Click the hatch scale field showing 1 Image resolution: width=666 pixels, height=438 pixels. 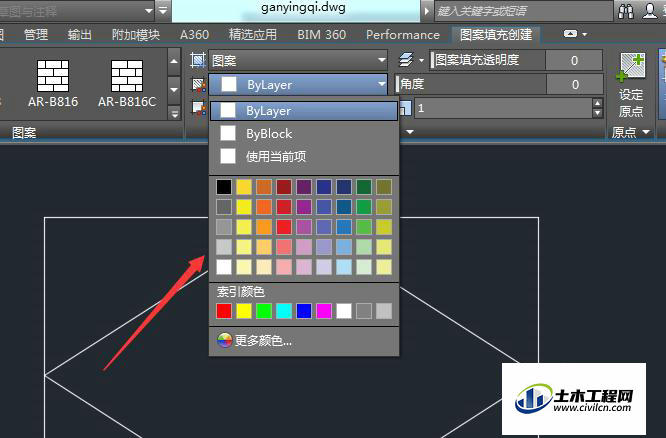coord(503,108)
